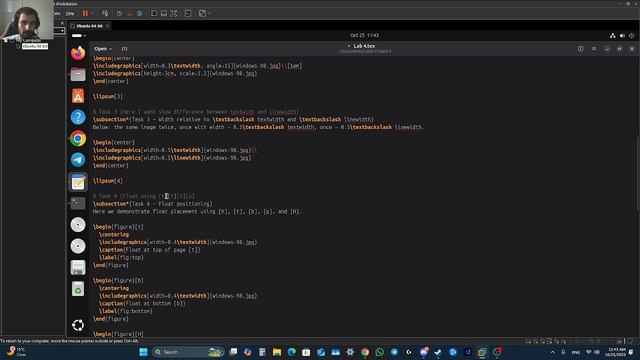Image resolution: width=640 pixels, height=360 pixels.
Task: Click the VMware pause virtual machine button
Action: [85, 13]
